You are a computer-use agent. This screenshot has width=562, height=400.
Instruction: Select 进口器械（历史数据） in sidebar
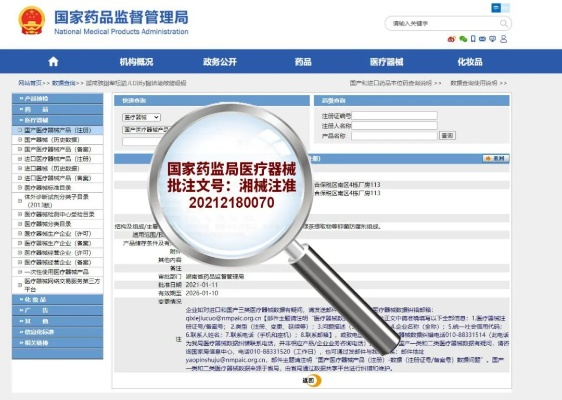click(57, 168)
